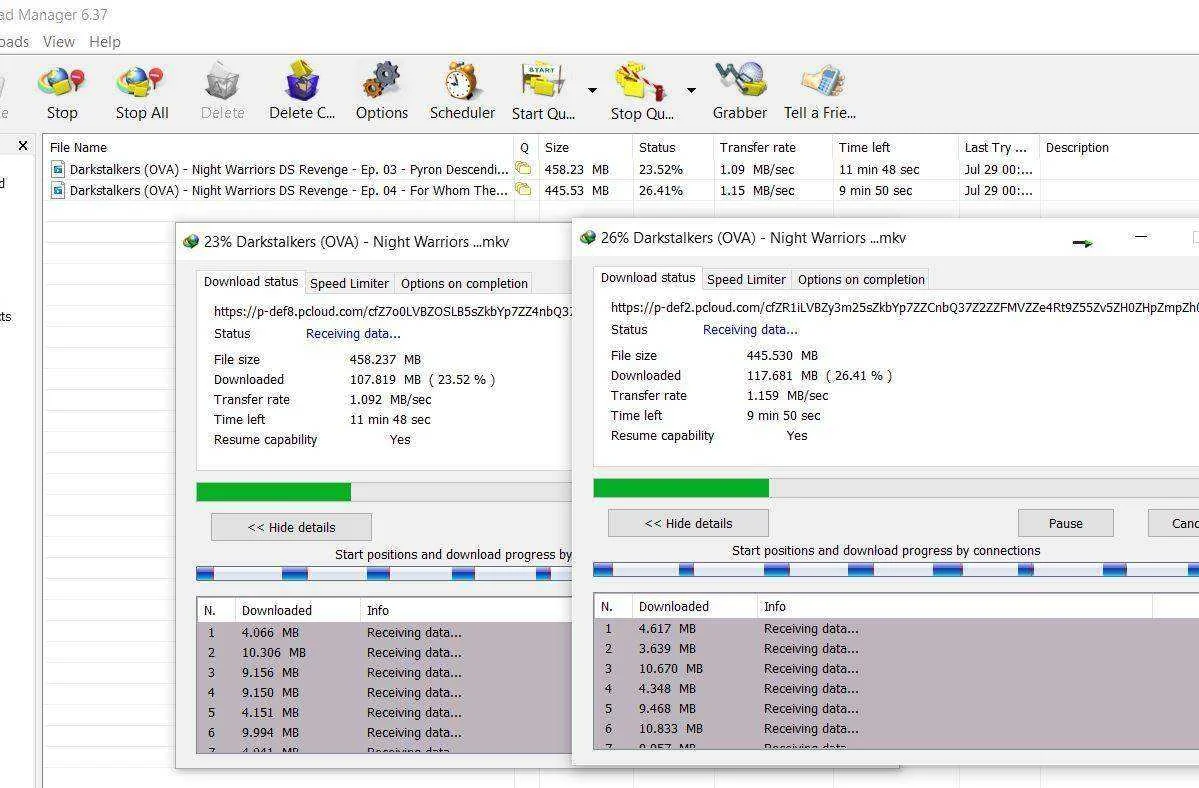
Task: Open Options on completion tab in 23% window
Action: coord(464,284)
